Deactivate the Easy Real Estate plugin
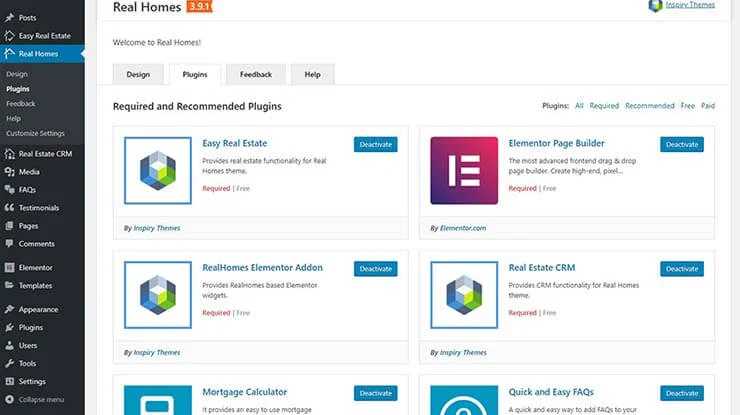740x415 pixels. 376,144
